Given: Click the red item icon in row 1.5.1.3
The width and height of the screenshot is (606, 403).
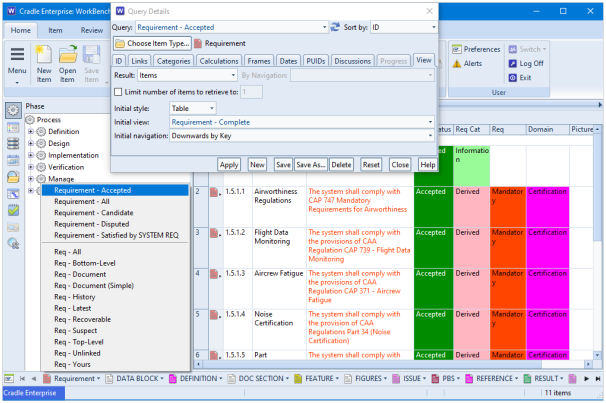Looking at the screenshot, I should click(214, 274).
